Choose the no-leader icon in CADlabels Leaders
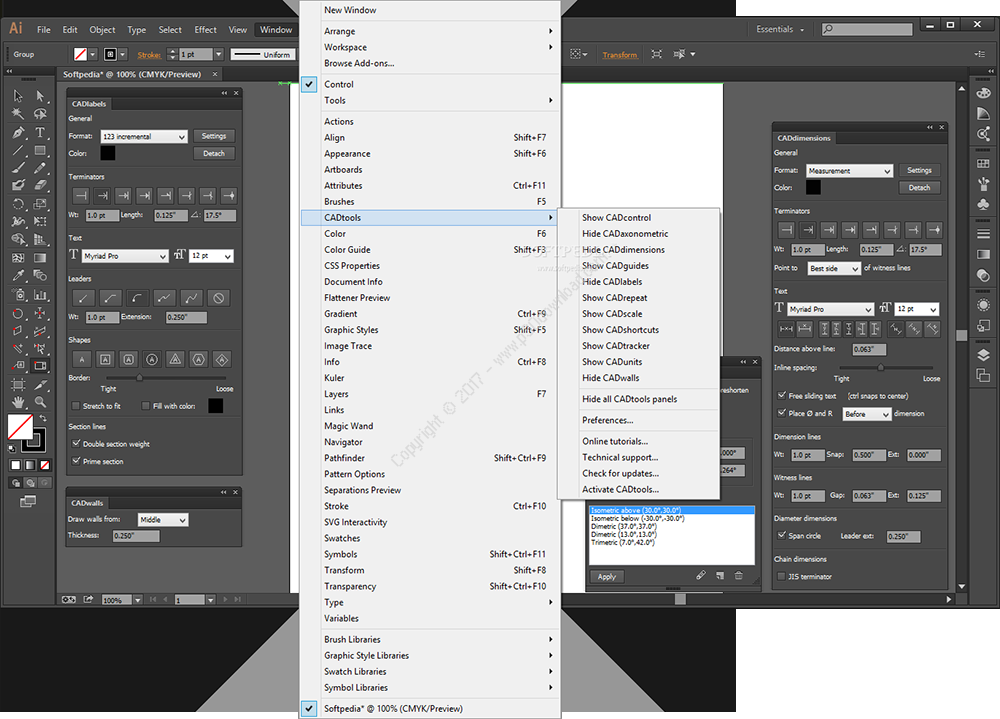Screen dimensions: 1000x719 [x=219, y=298]
